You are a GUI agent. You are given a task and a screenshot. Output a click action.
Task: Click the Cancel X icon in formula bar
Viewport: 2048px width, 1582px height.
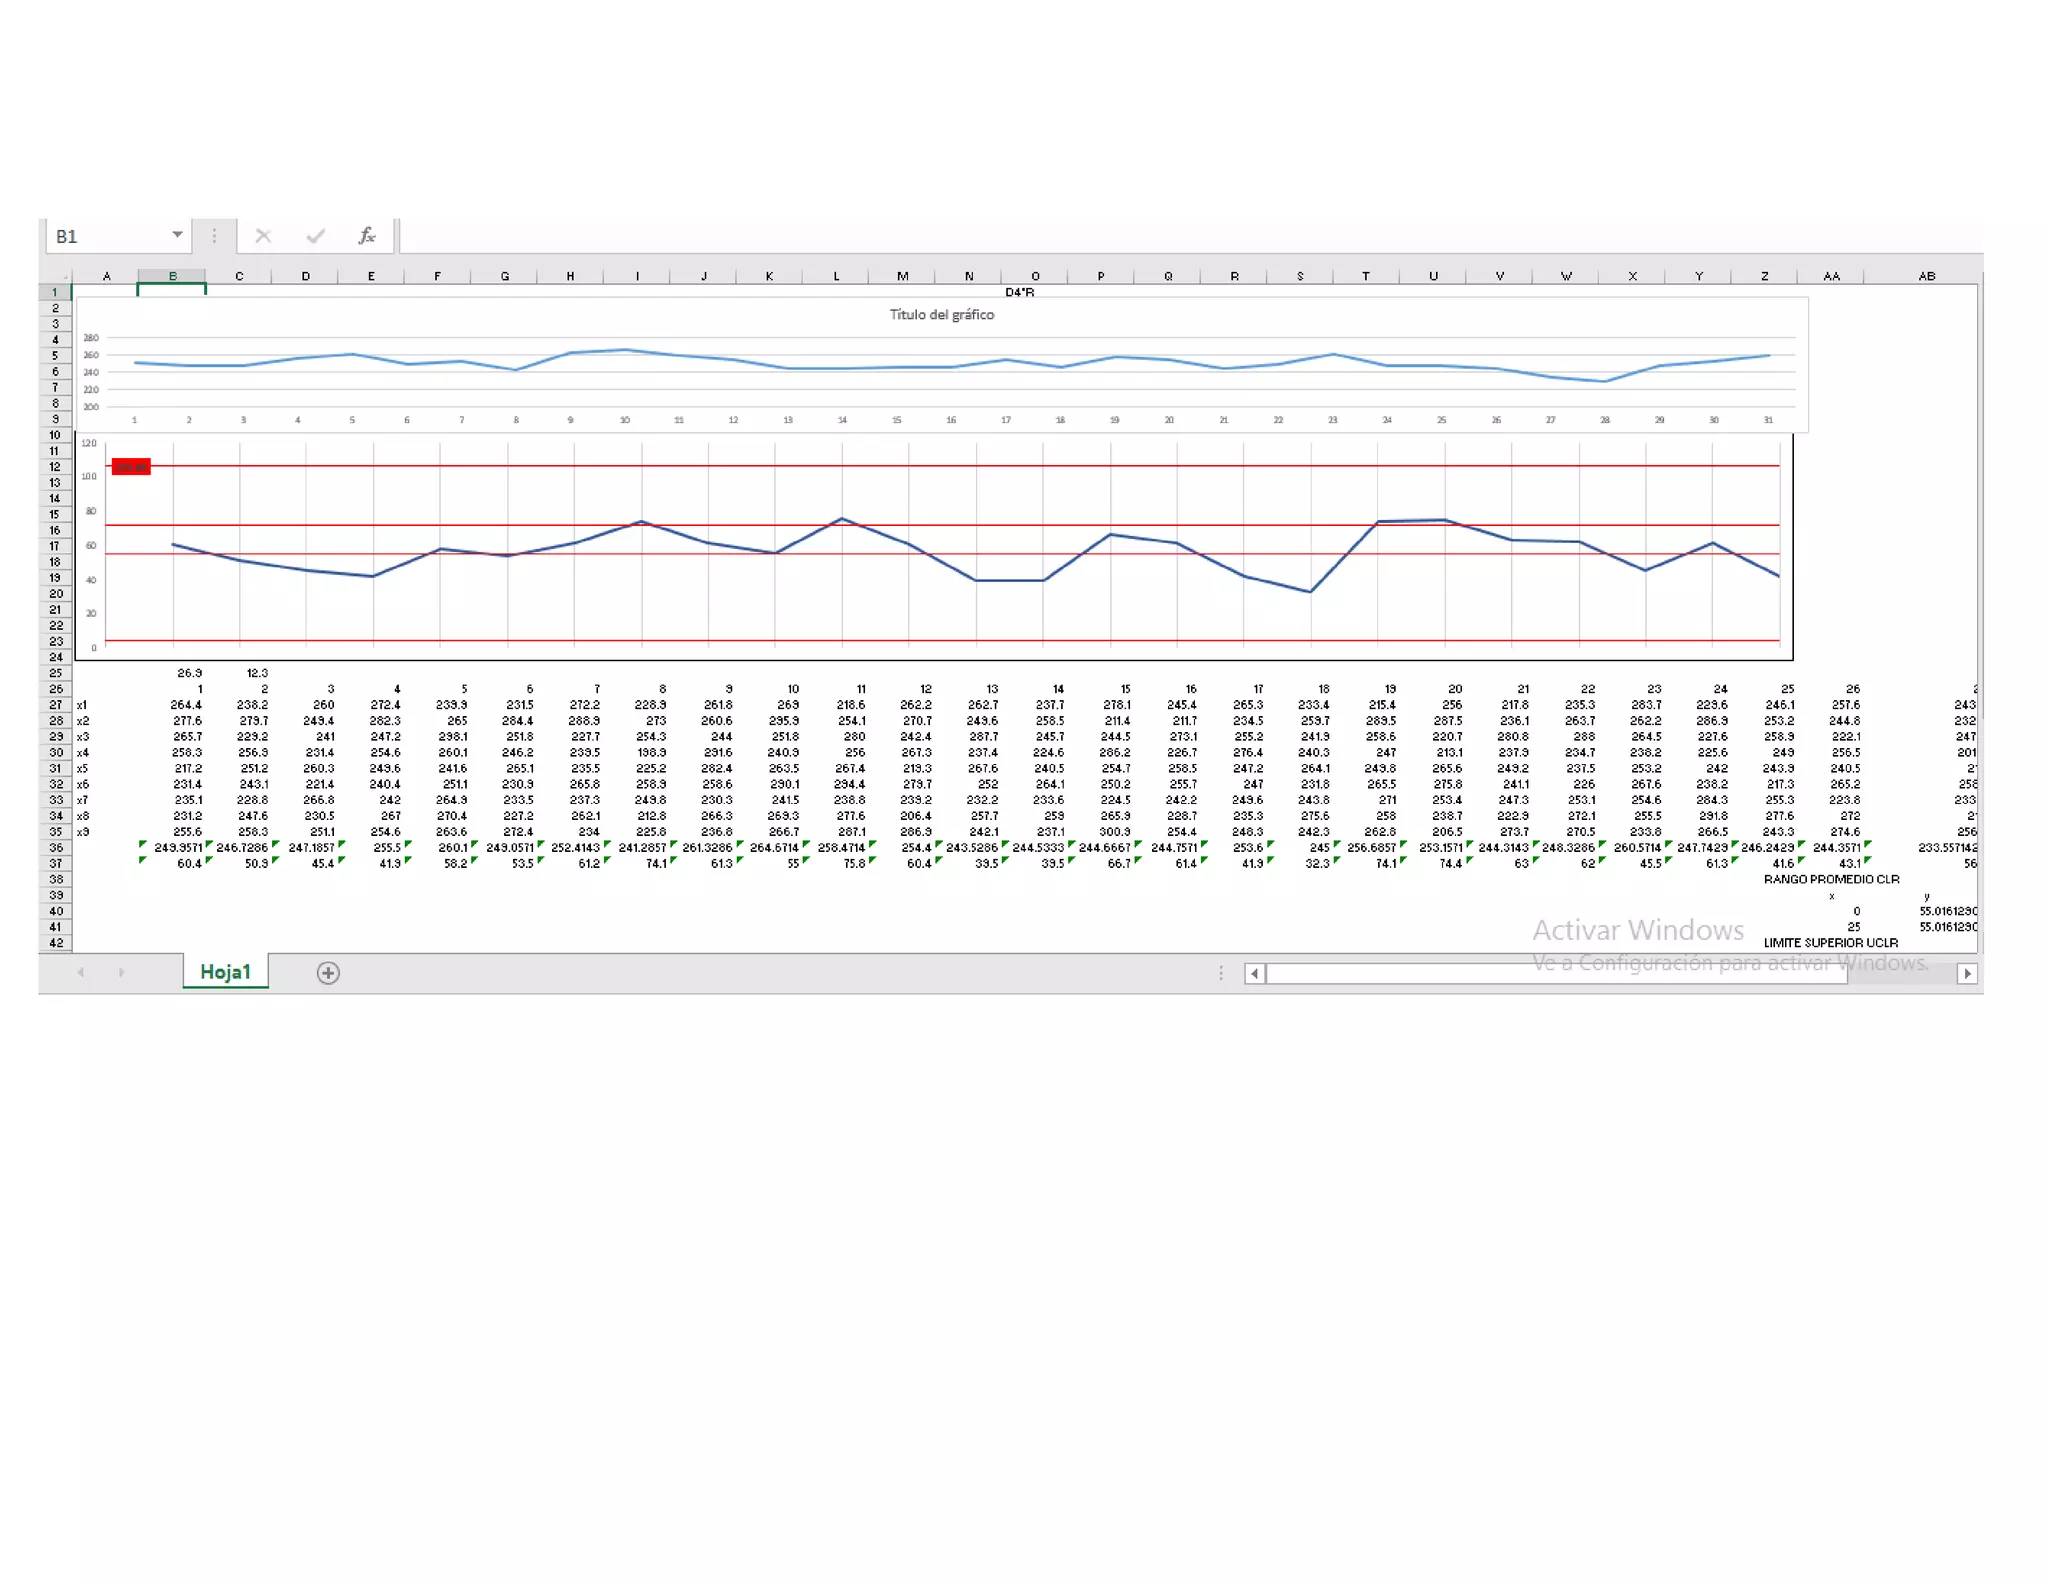263,236
